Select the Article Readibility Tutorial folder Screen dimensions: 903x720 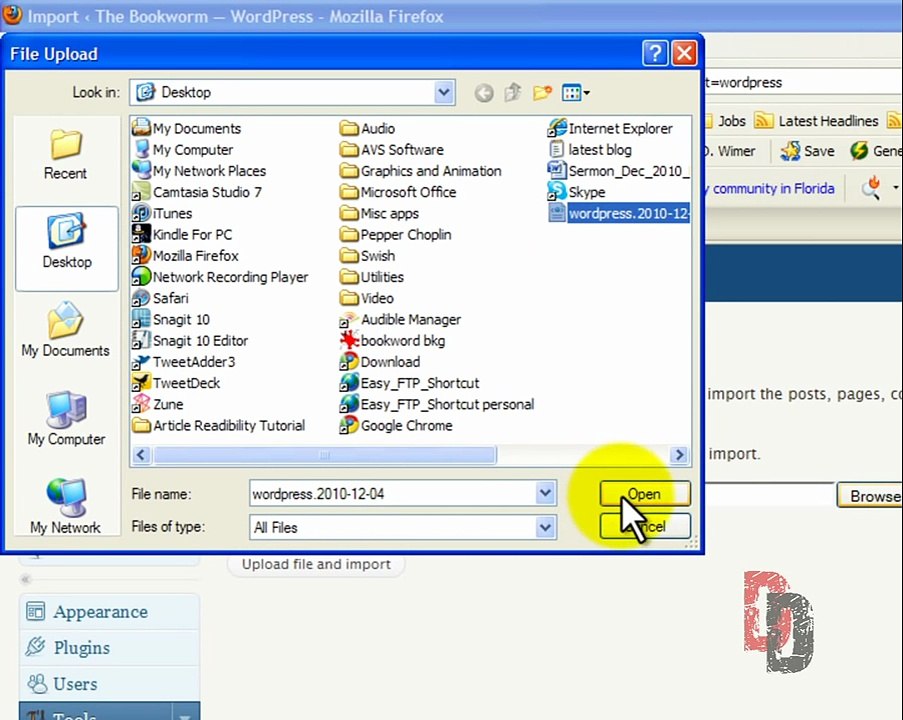pyautogui.click(x=219, y=426)
